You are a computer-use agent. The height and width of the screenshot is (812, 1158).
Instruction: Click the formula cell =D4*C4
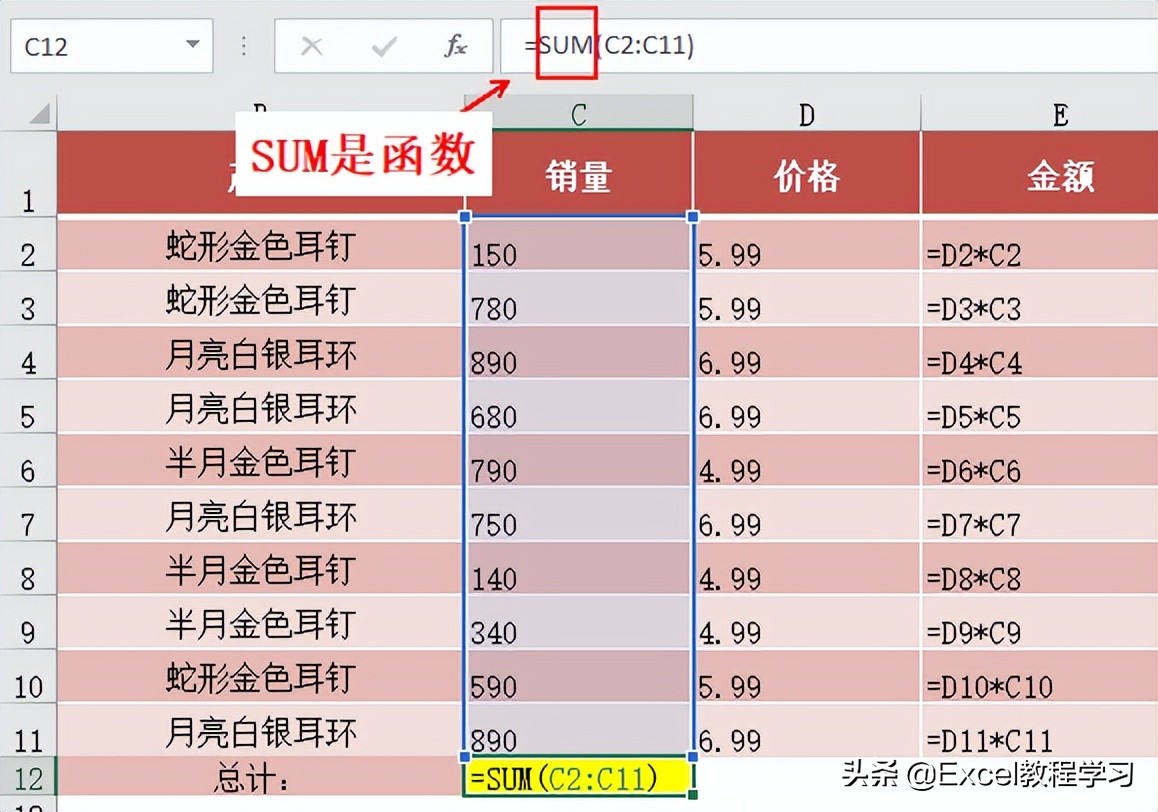(x=1040, y=352)
